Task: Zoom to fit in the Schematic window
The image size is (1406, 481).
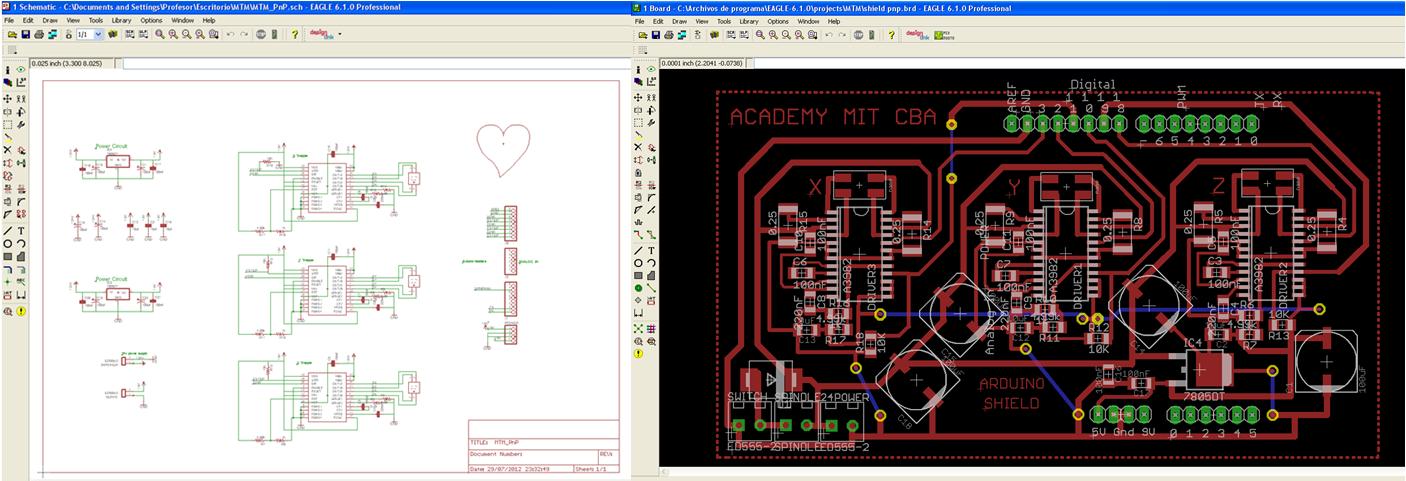Action: (x=160, y=34)
